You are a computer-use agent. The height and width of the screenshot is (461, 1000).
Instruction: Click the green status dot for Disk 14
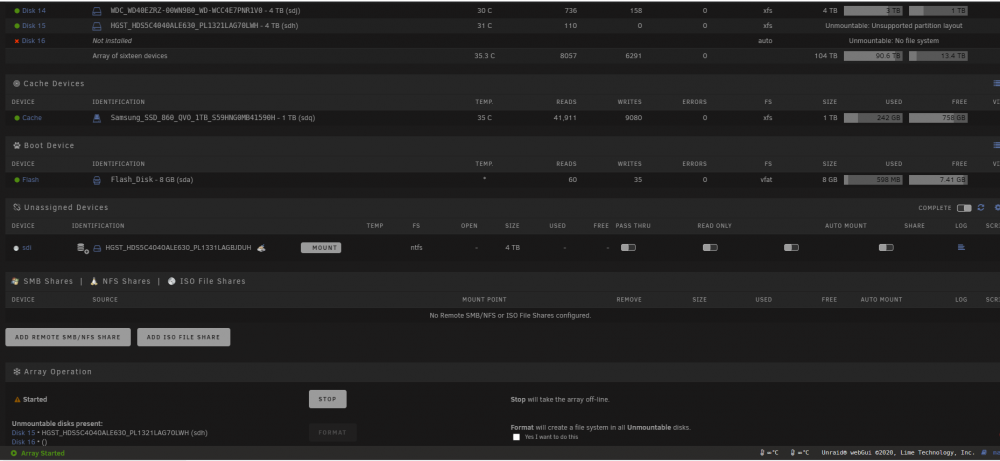(17, 11)
